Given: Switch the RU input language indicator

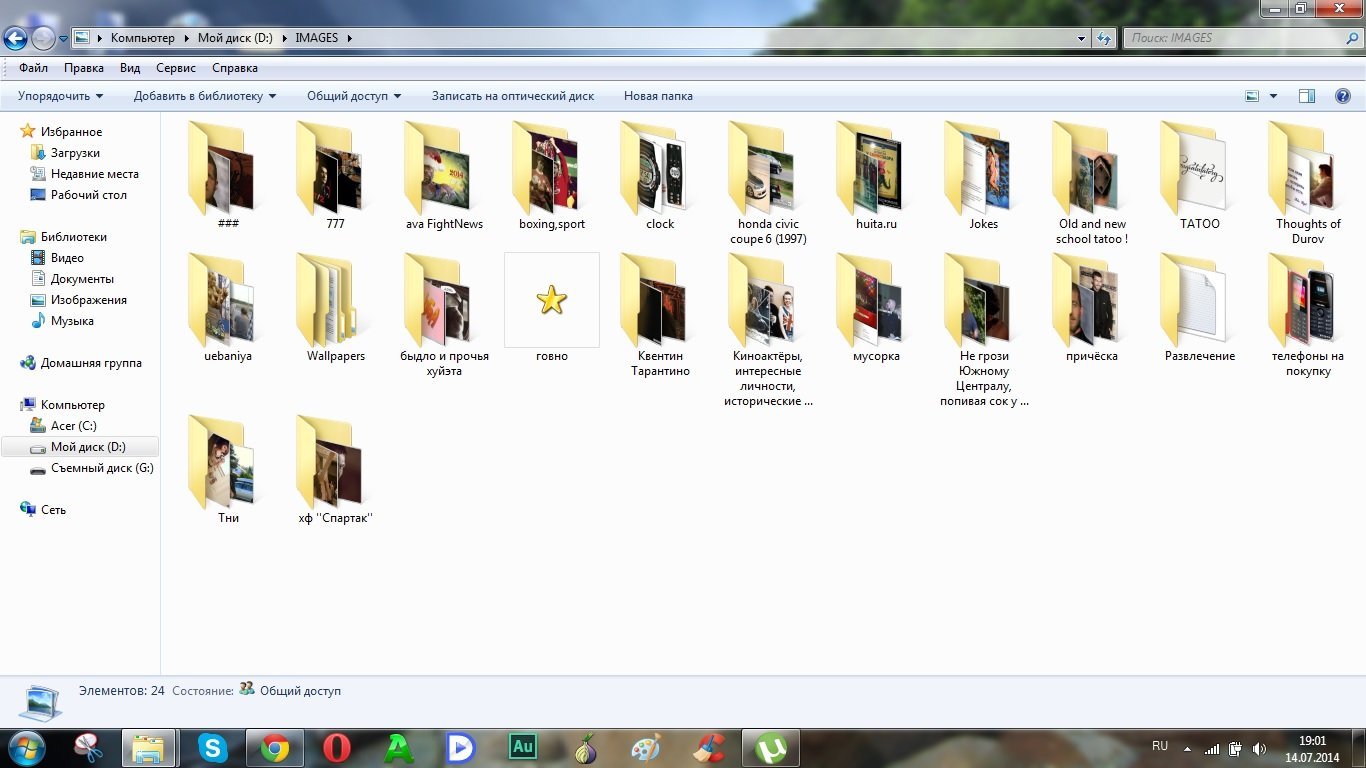Looking at the screenshot, I should [1160, 746].
